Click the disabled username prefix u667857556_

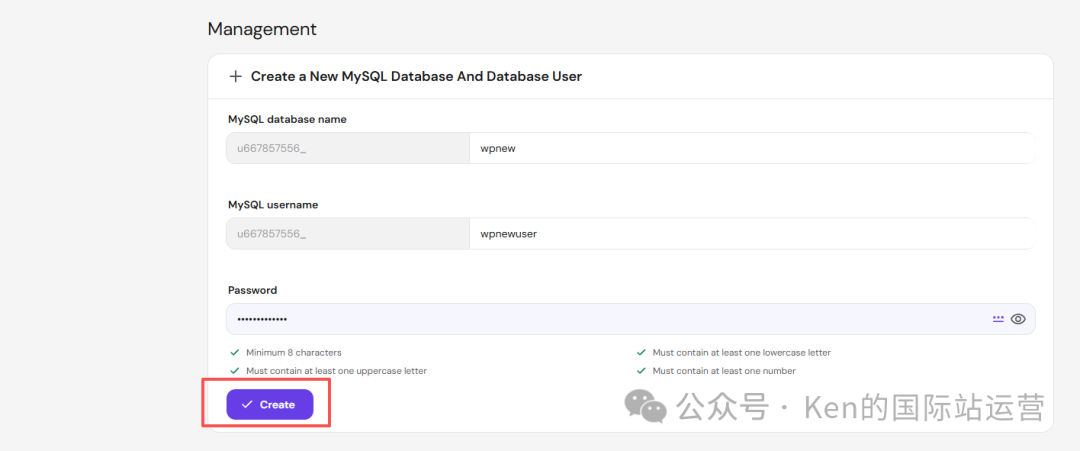point(348,233)
